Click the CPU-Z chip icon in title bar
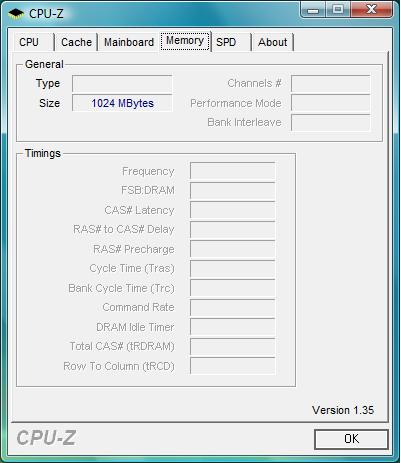The image size is (401, 463). [x=16, y=14]
